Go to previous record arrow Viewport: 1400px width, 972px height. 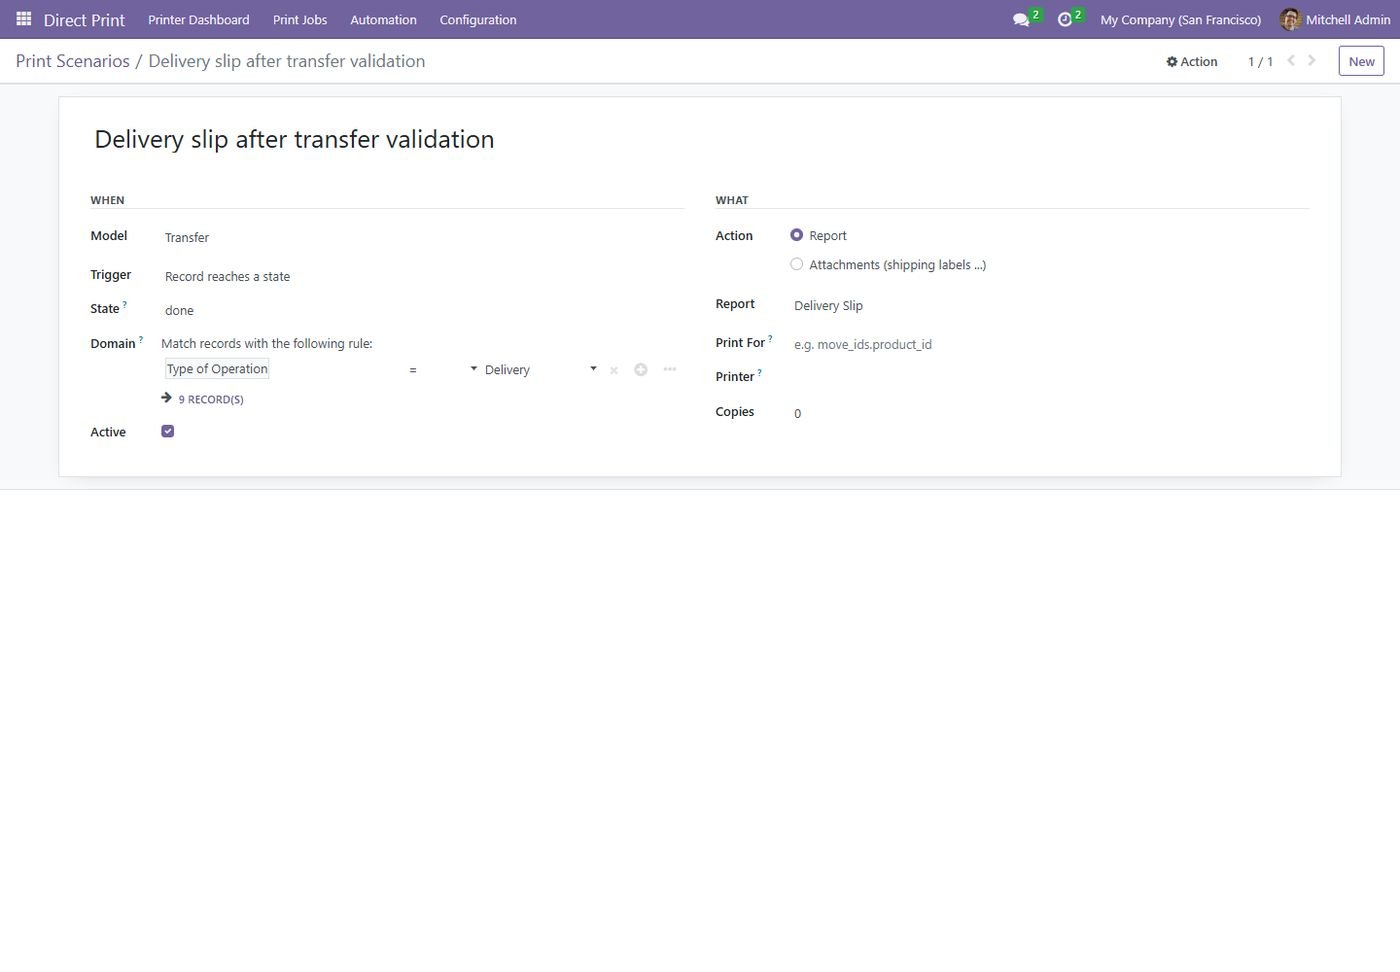1291,61
